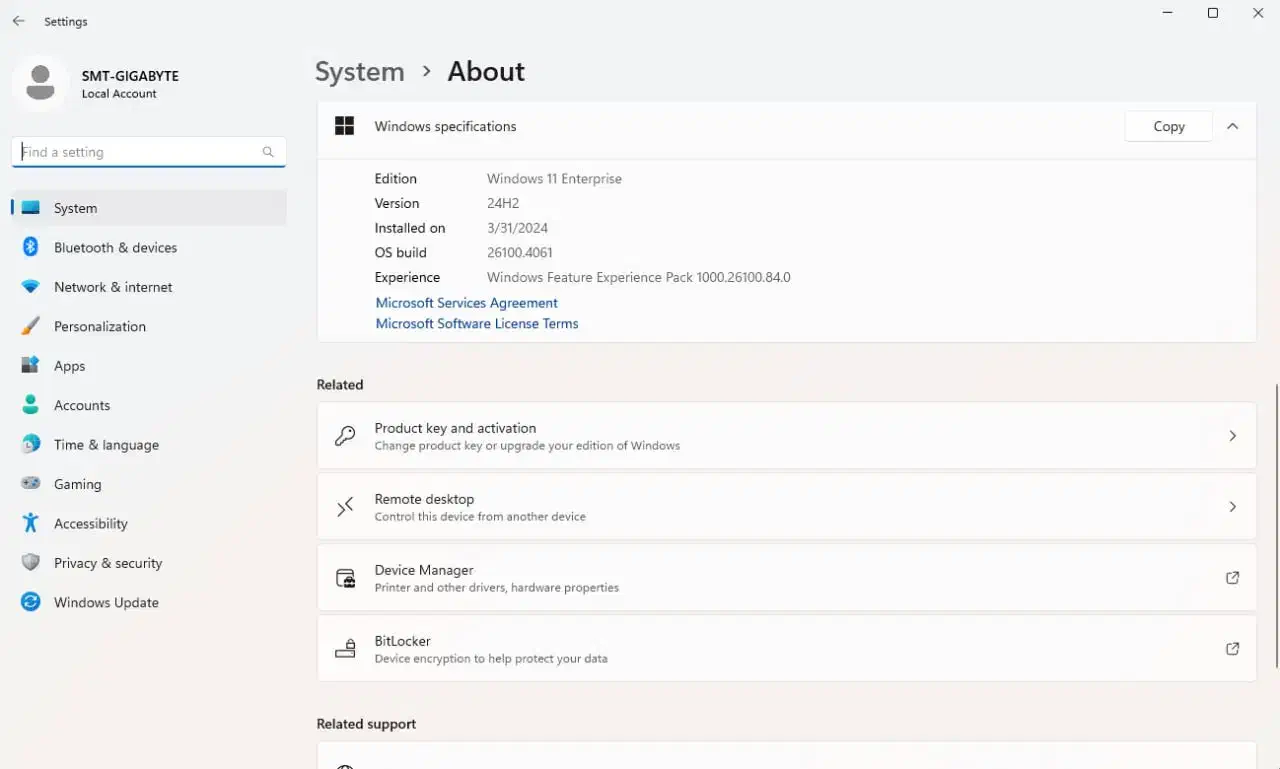Click the Privacy & security shield icon
This screenshot has height=769, width=1280.
(31, 563)
